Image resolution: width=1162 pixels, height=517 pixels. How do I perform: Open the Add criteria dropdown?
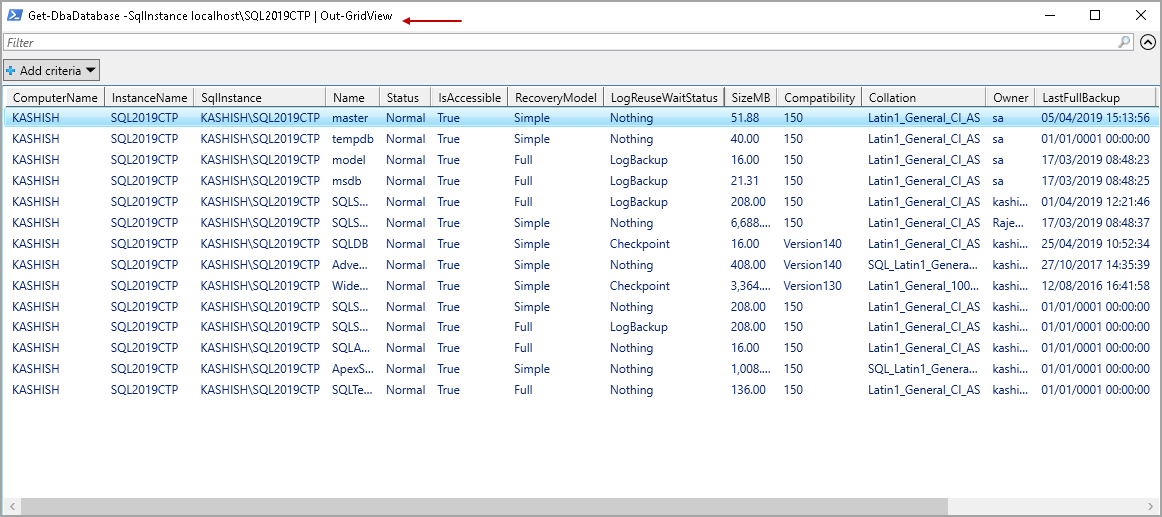coord(52,70)
